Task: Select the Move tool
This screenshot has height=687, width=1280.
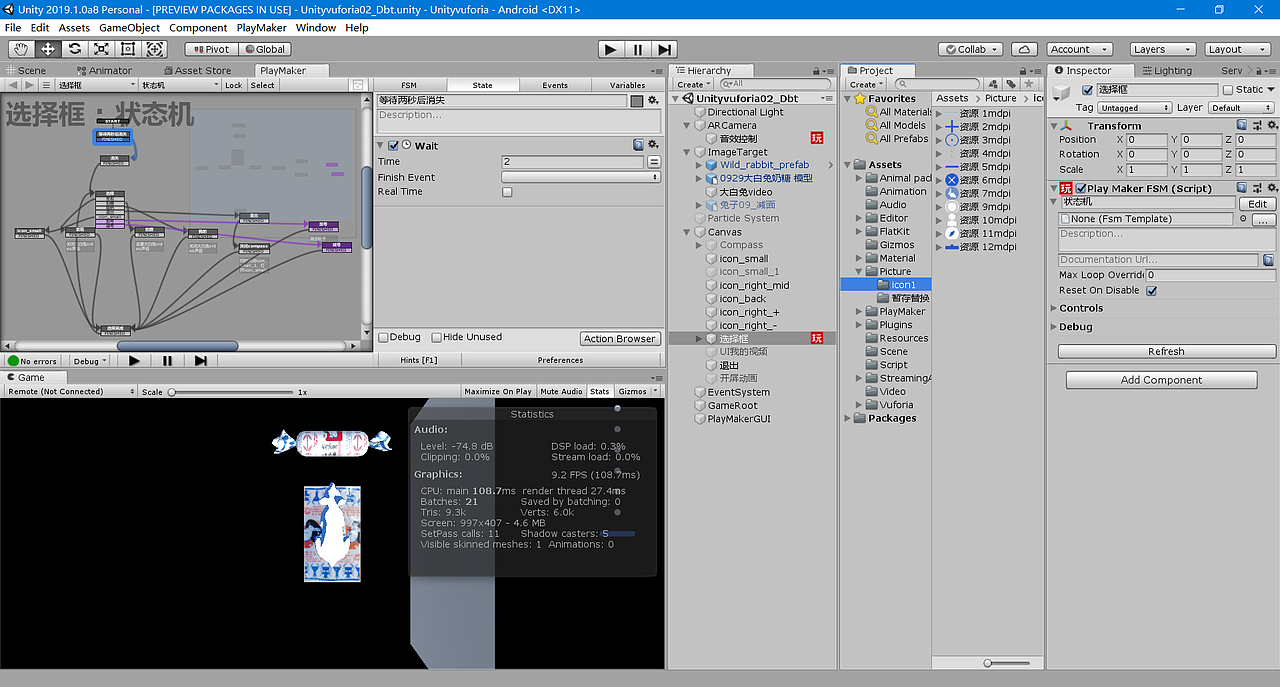Action: [x=48, y=49]
